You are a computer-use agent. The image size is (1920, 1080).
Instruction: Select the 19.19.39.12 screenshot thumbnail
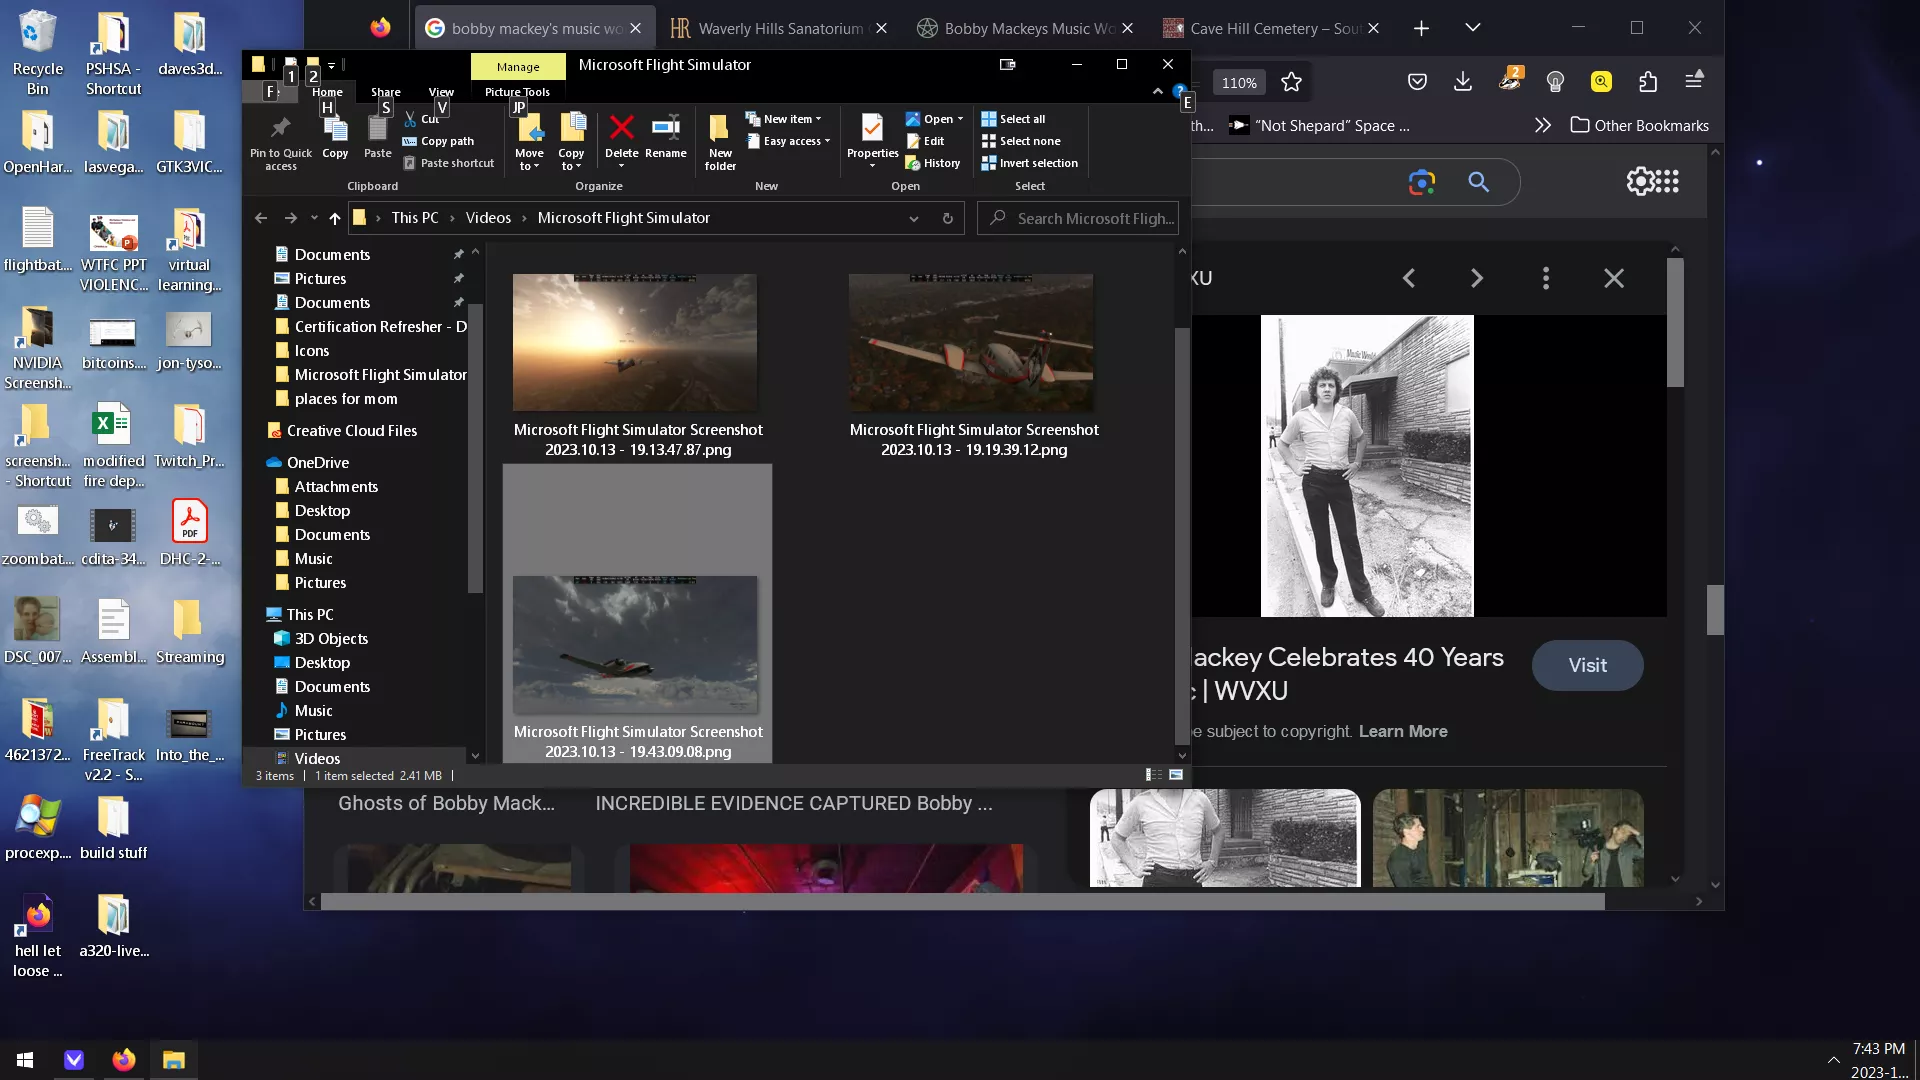coord(971,342)
